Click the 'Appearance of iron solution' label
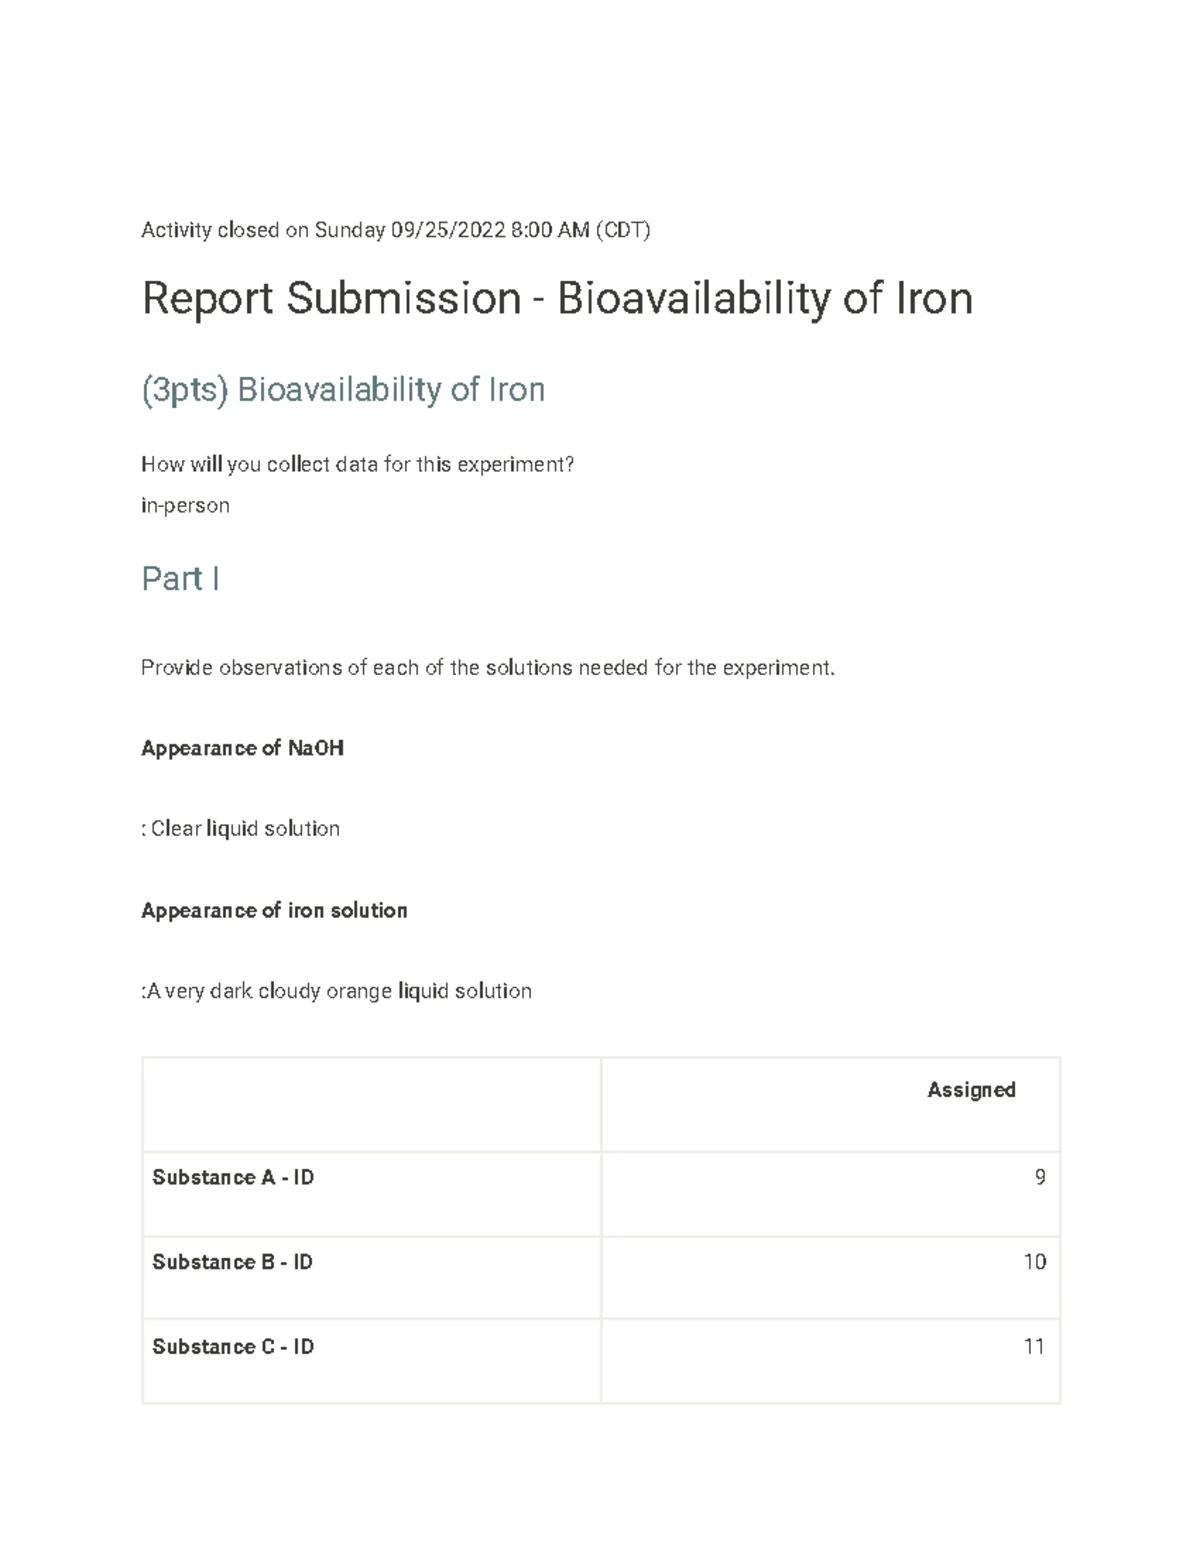1200x1553 pixels. [274, 911]
